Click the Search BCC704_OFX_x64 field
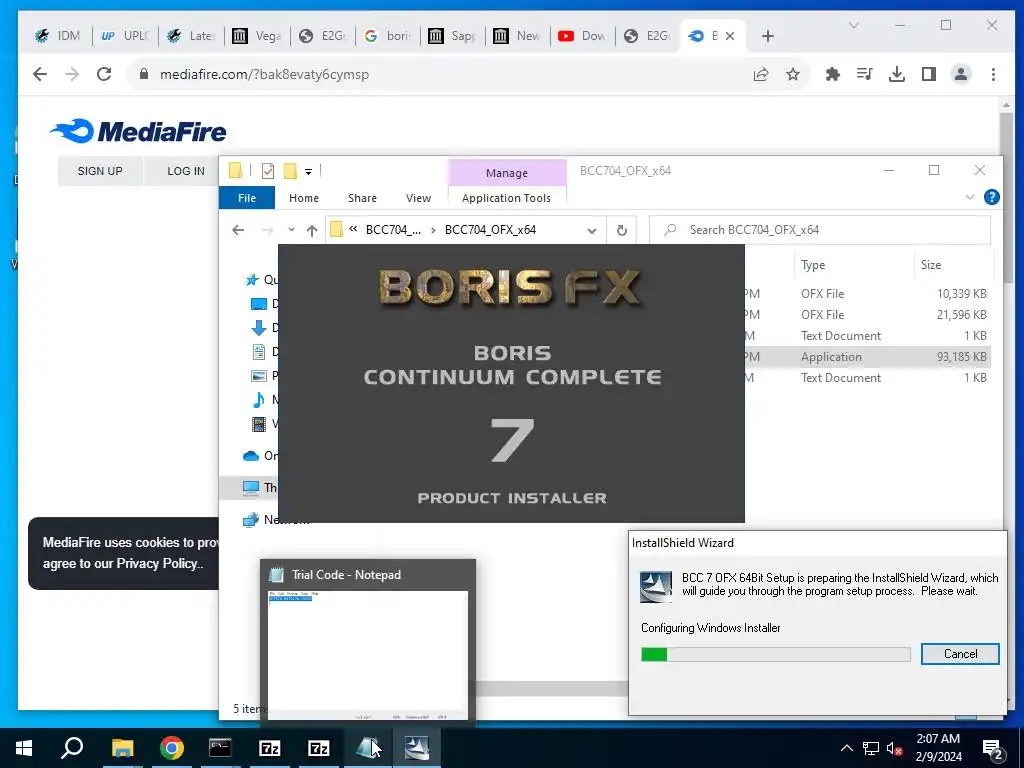Viewport: 1024px width, 768px height. pos(820,230)
